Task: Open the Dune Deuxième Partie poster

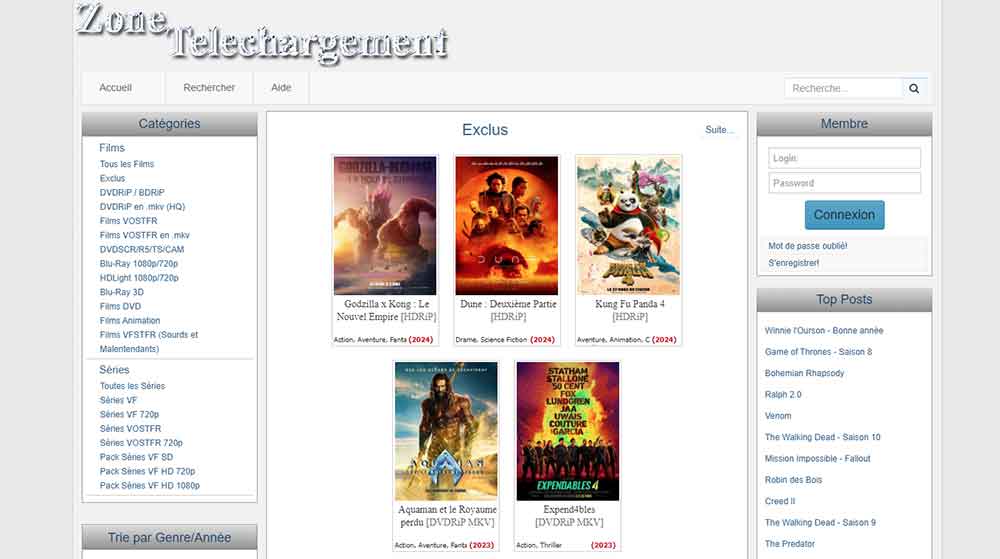Action: coord(506,226)
